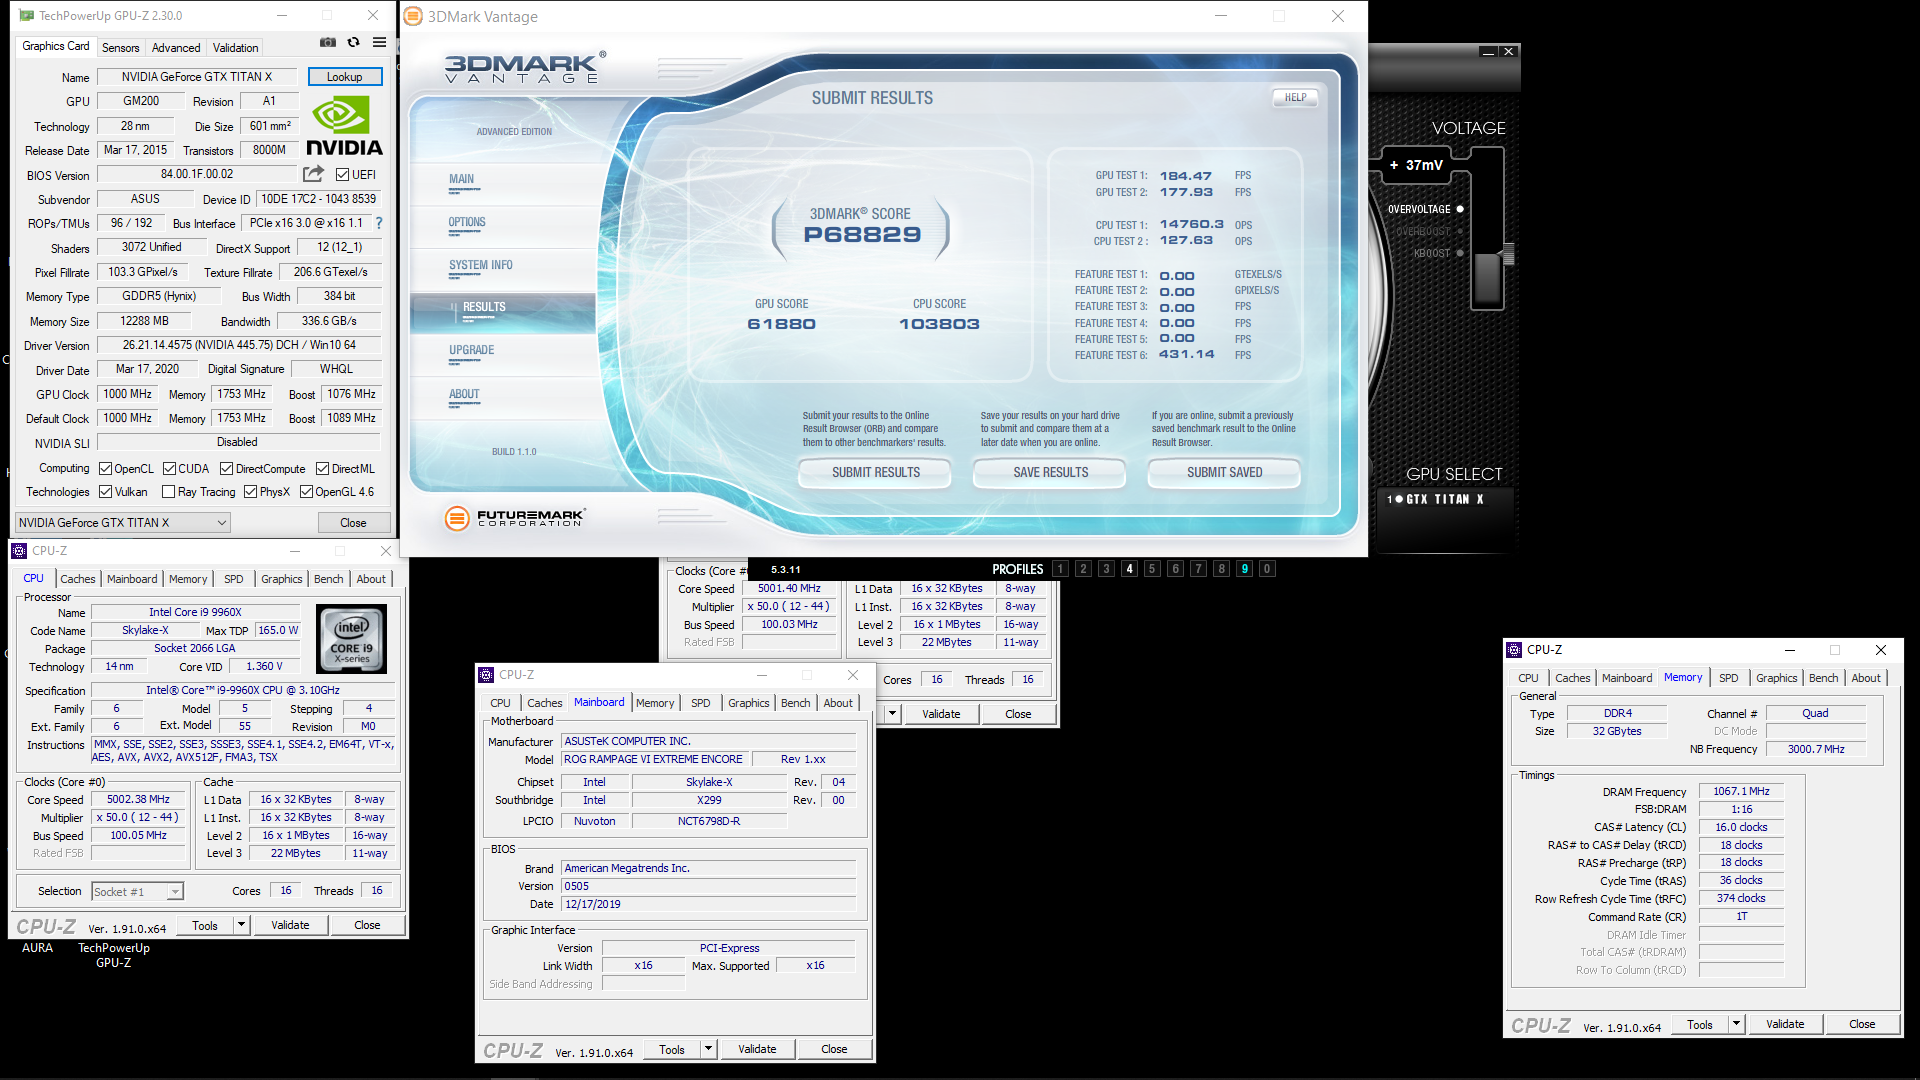1920x1080 pixels.
Task: Toggle the UEFI checkbox in GPU-Z
Action: 342,175
